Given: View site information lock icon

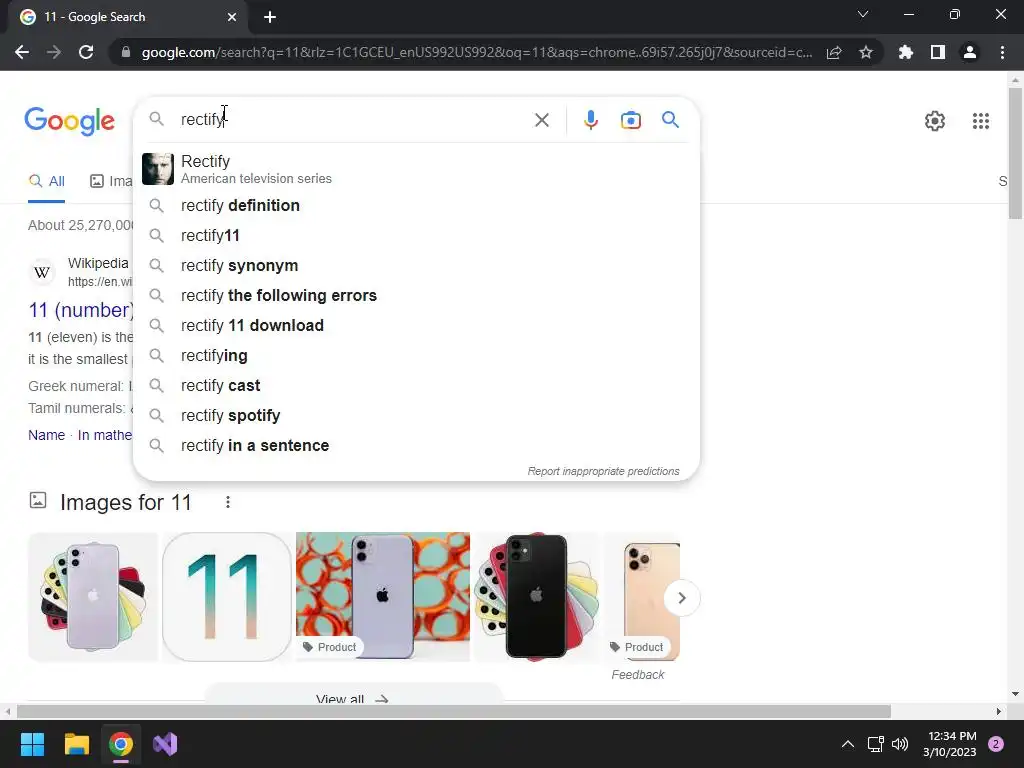Looking at the screenshot, I should point(126,52).
